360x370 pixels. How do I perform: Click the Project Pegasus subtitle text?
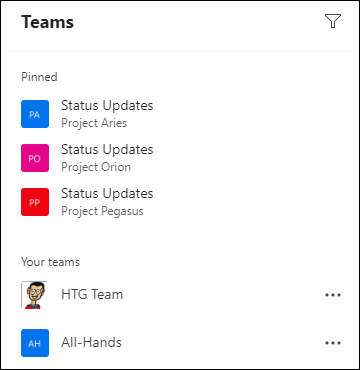tap(102, 211)
